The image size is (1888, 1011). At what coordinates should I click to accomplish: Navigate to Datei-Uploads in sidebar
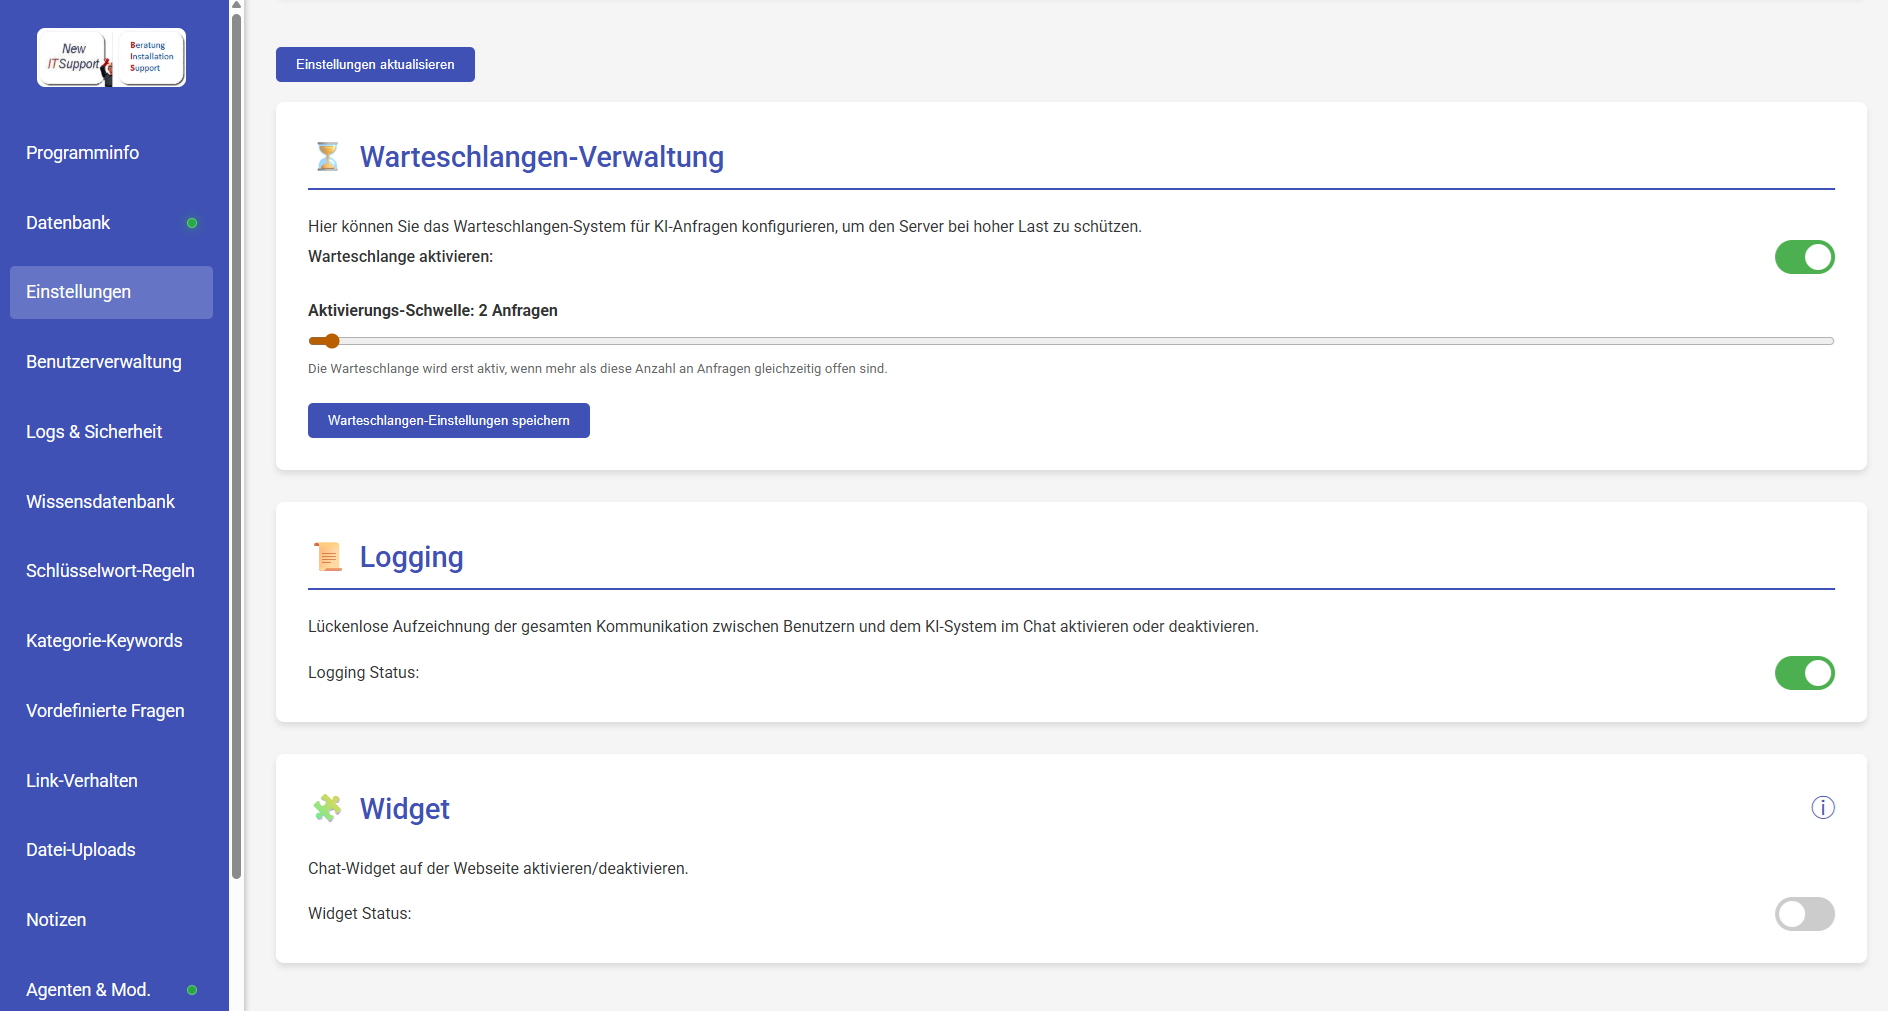[x=81, y=850]
